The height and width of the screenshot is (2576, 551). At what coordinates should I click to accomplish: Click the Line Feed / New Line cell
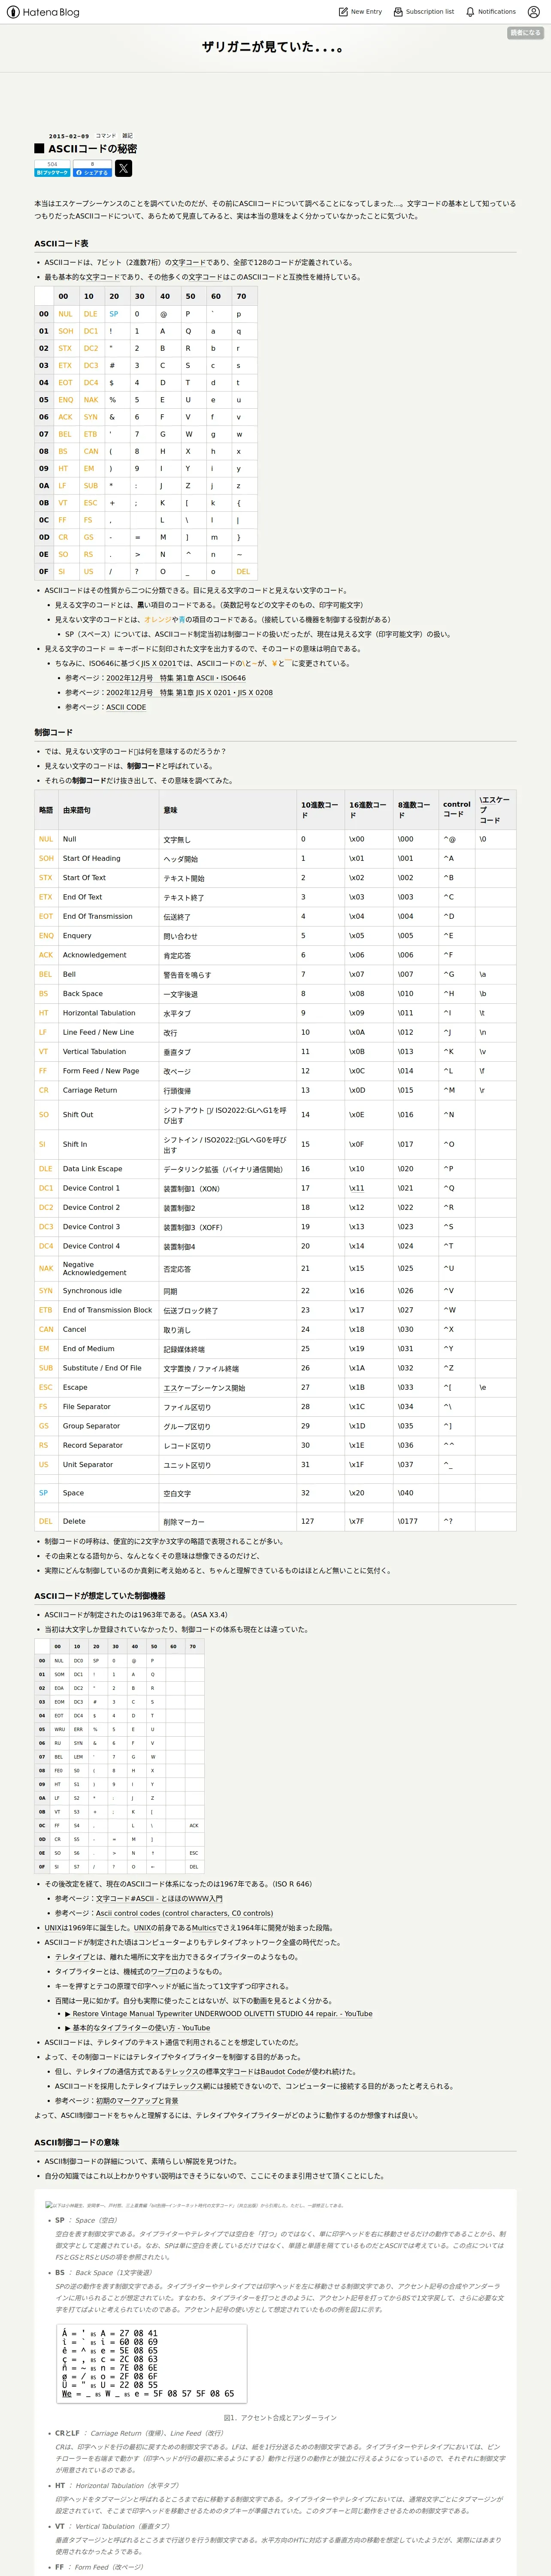109,1032
